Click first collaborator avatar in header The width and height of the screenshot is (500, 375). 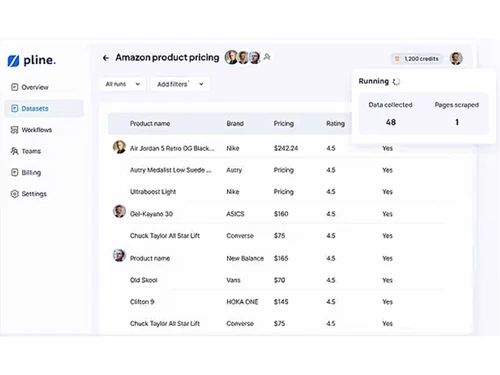231,57
